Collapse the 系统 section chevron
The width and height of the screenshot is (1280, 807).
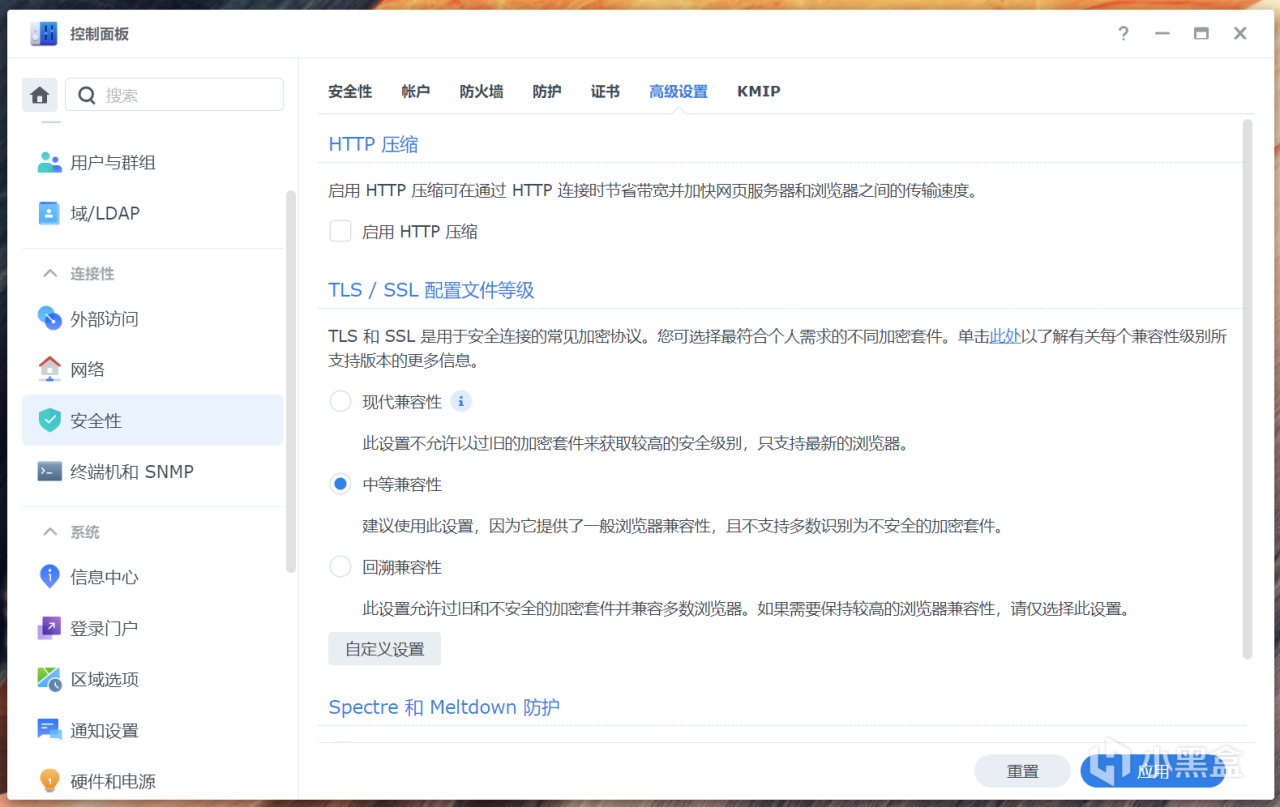pos(49,532)
